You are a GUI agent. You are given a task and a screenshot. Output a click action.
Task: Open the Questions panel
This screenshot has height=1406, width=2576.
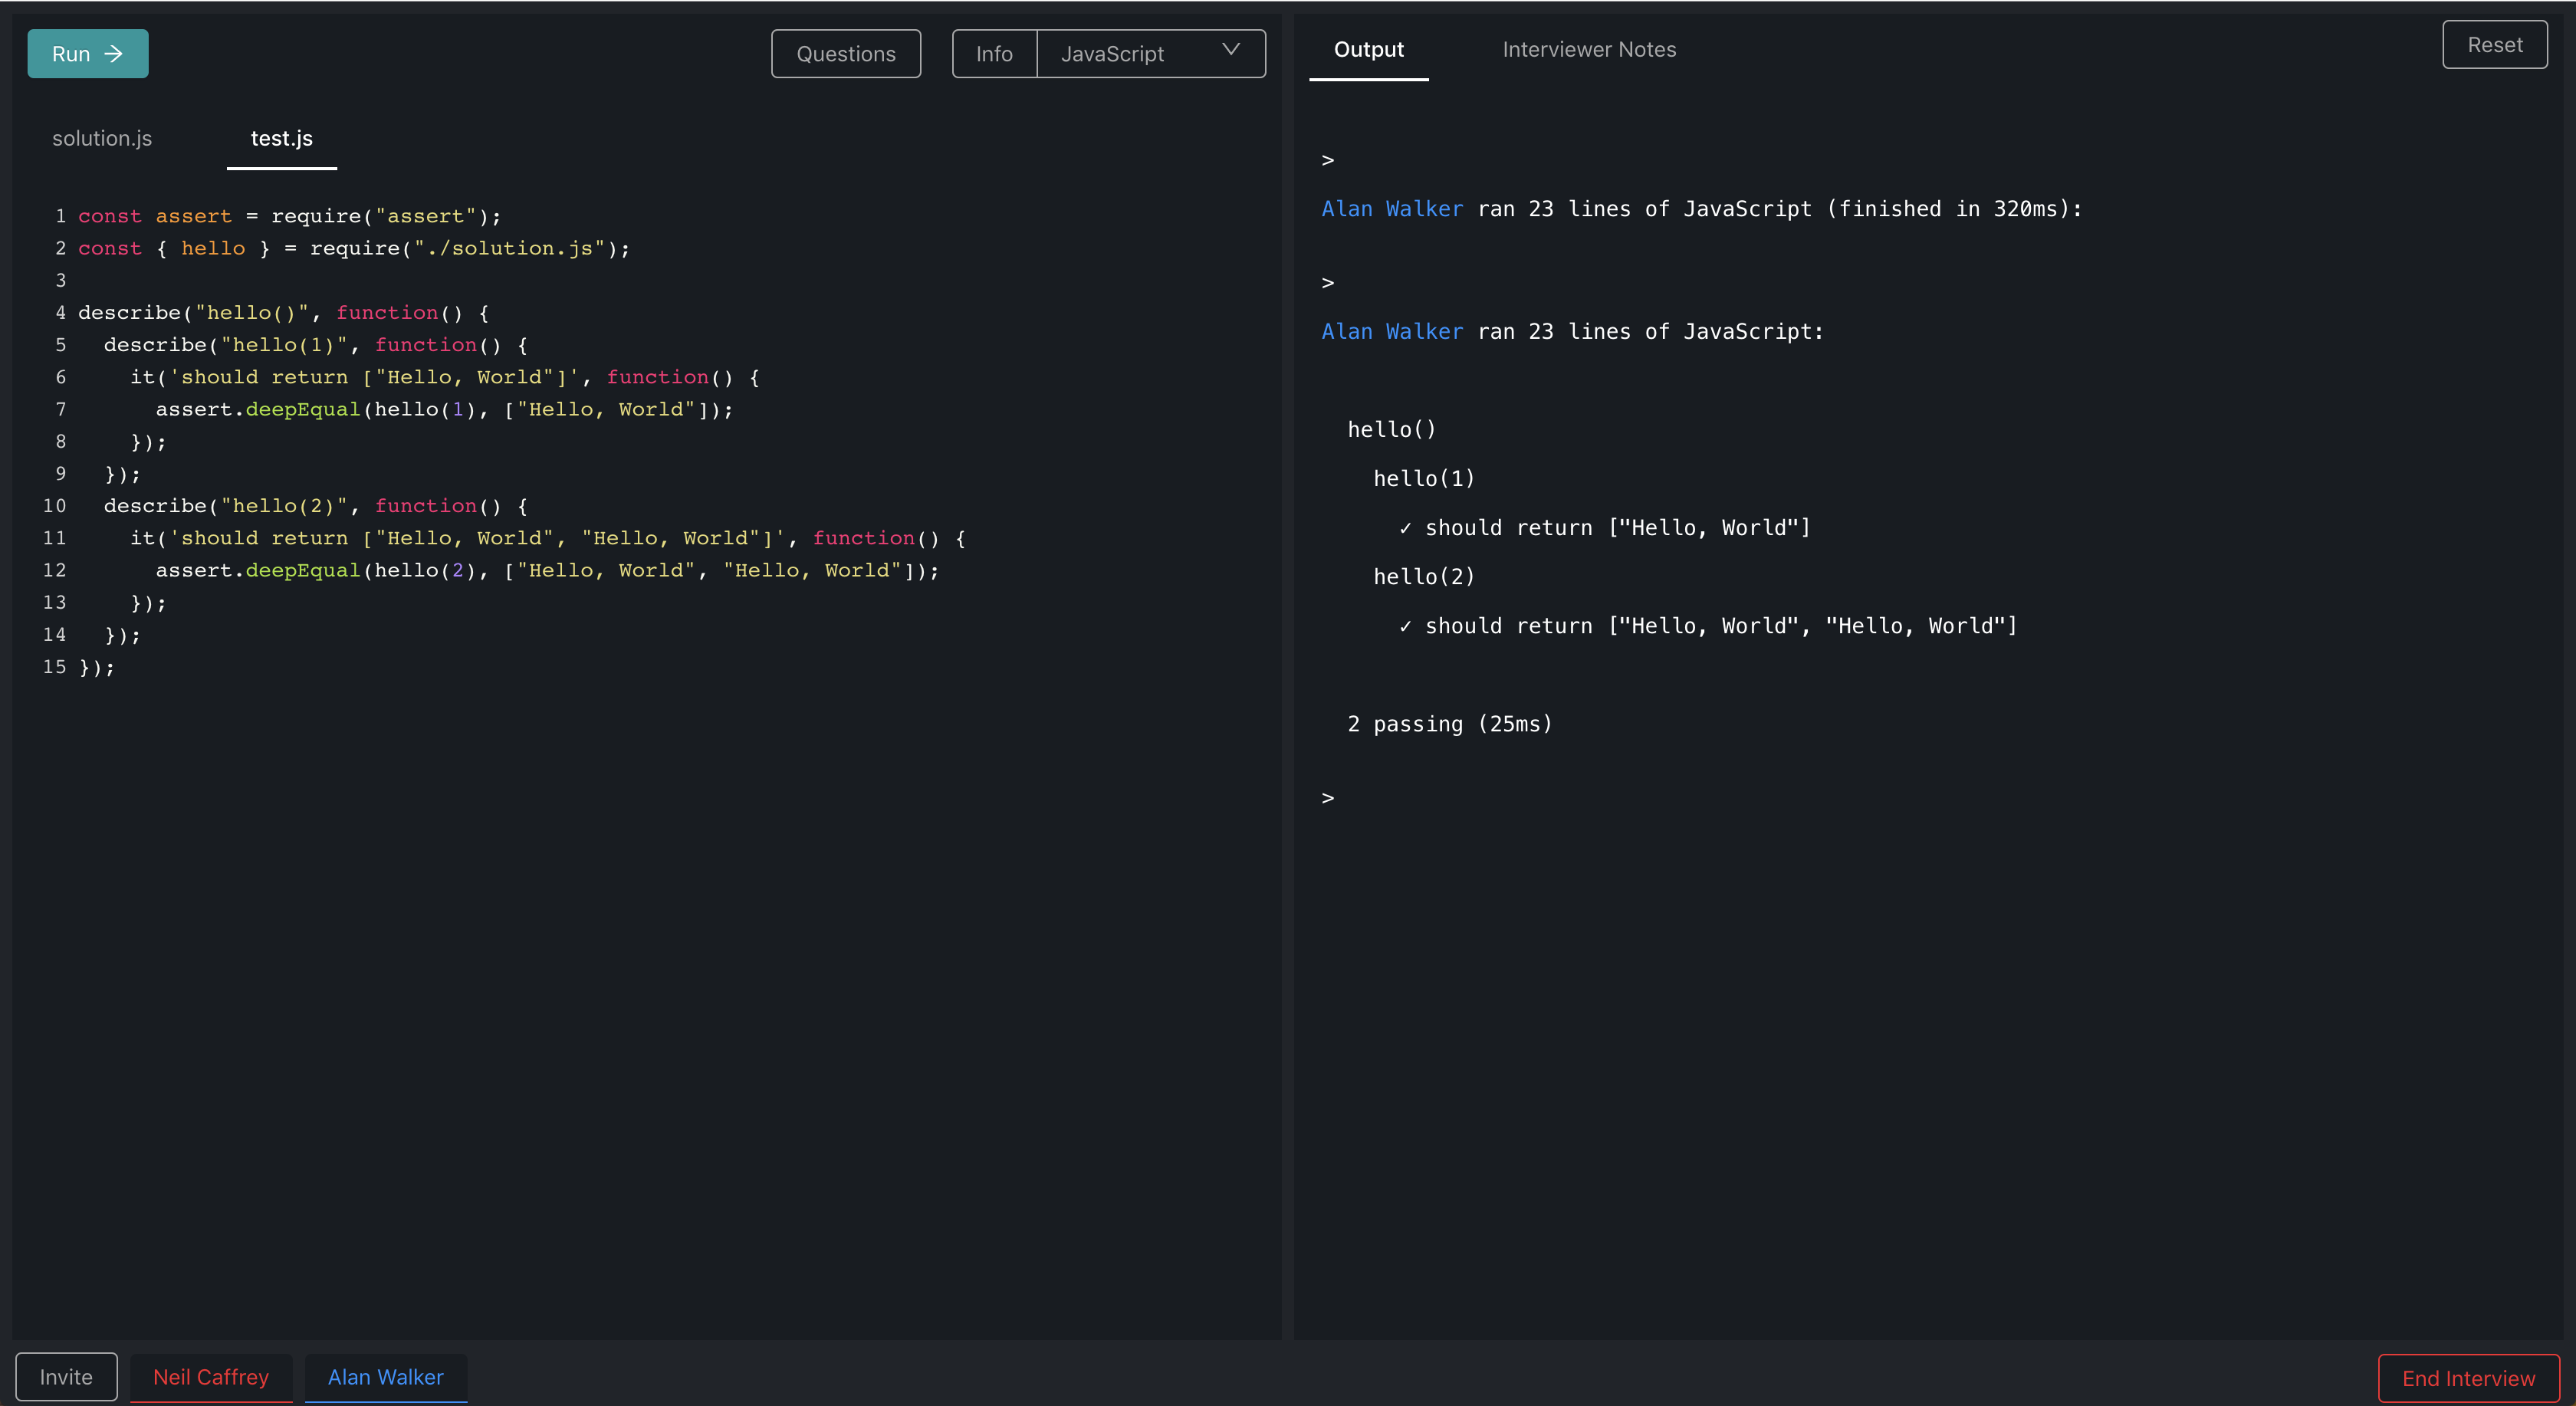(846, 54)
